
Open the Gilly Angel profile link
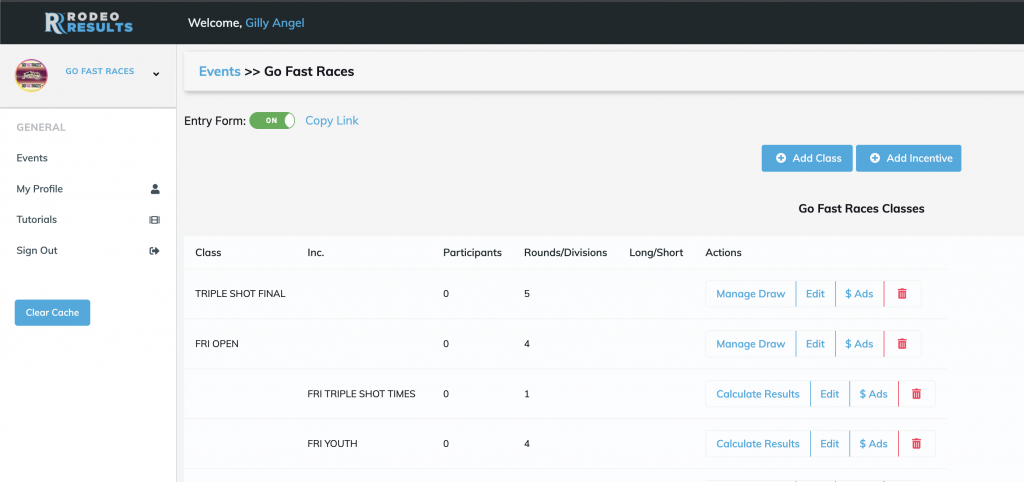(x=275, y=23)
